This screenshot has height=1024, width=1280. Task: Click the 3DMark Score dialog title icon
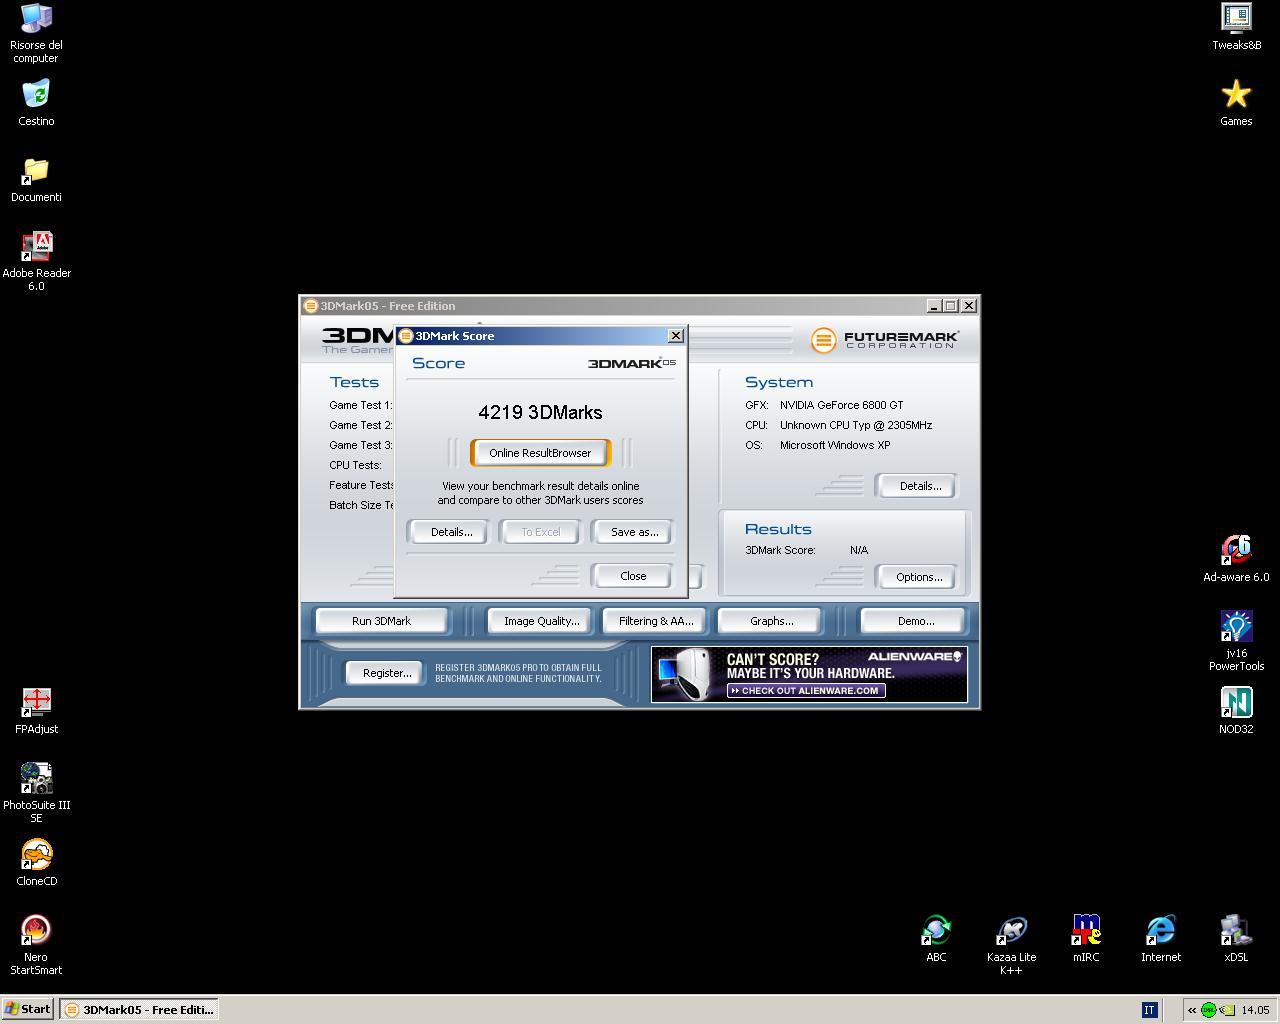406,336
